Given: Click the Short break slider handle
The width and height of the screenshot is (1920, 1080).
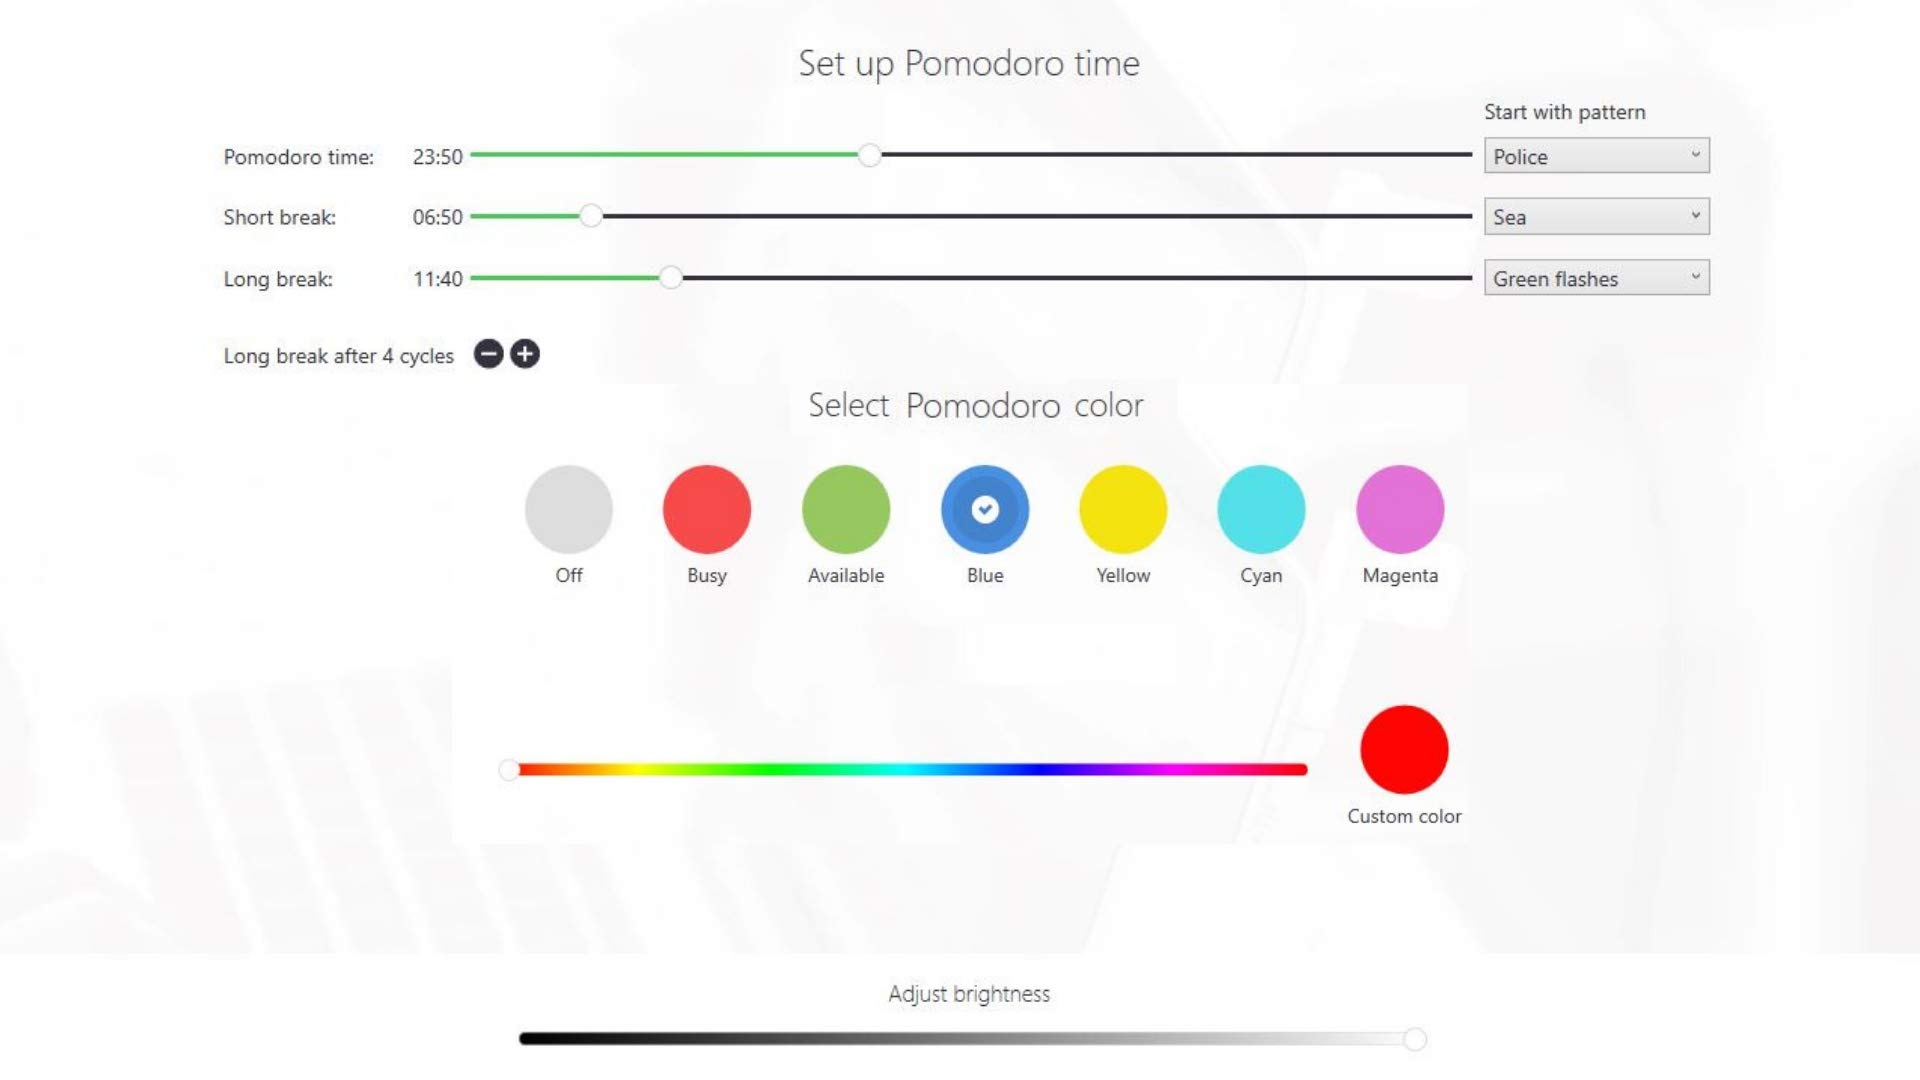Looking at the screenshot, I should [x=591, y=216].
